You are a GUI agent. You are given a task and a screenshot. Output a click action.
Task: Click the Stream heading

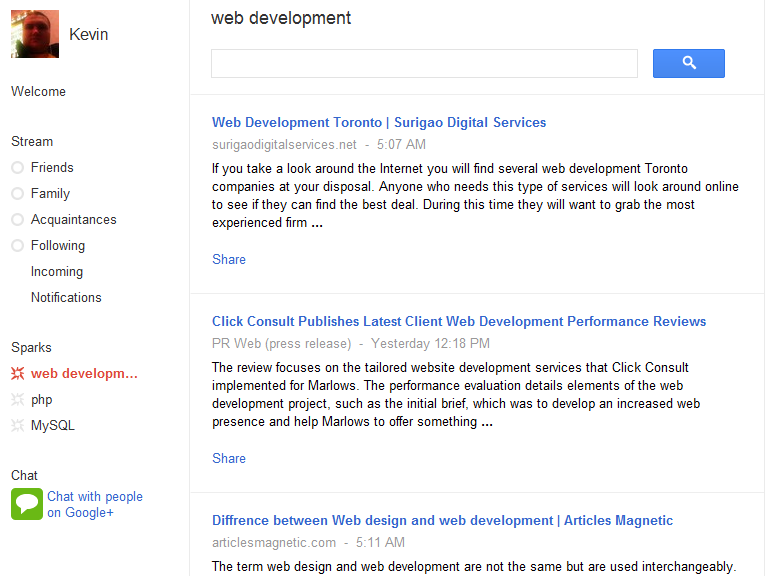(x=32, y=142)
